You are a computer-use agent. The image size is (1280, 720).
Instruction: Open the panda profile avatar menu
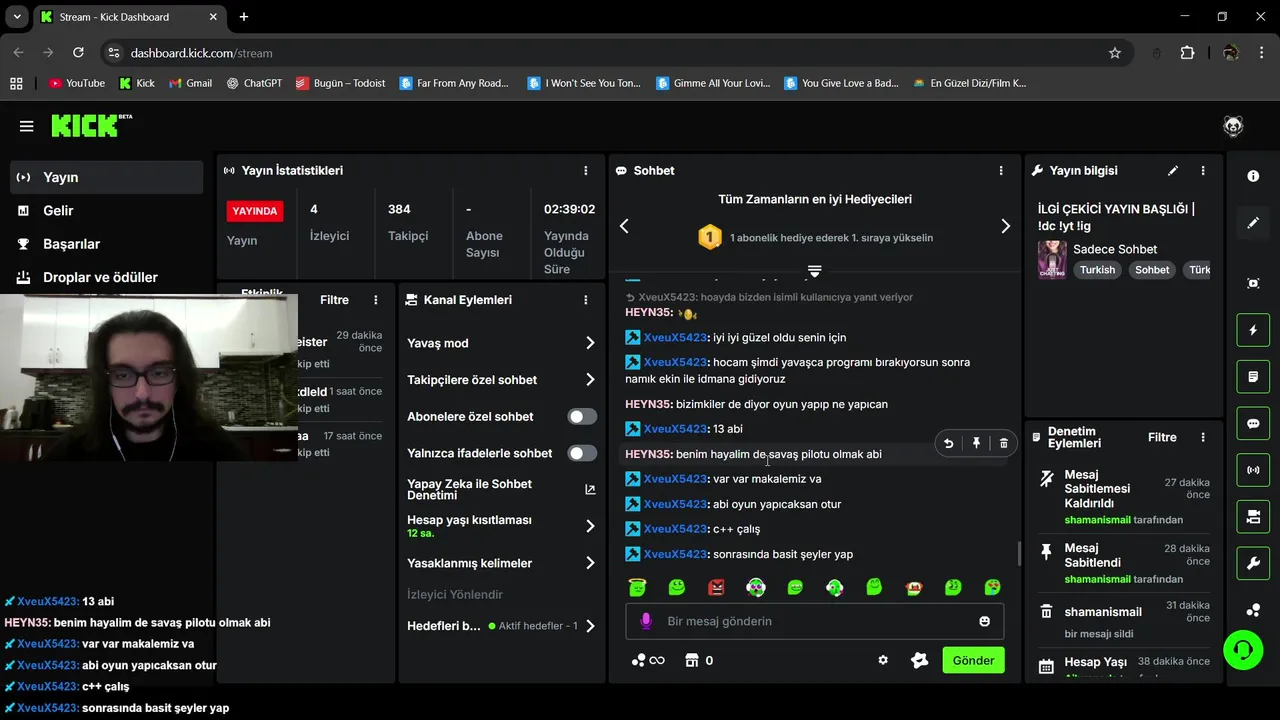1233,126
